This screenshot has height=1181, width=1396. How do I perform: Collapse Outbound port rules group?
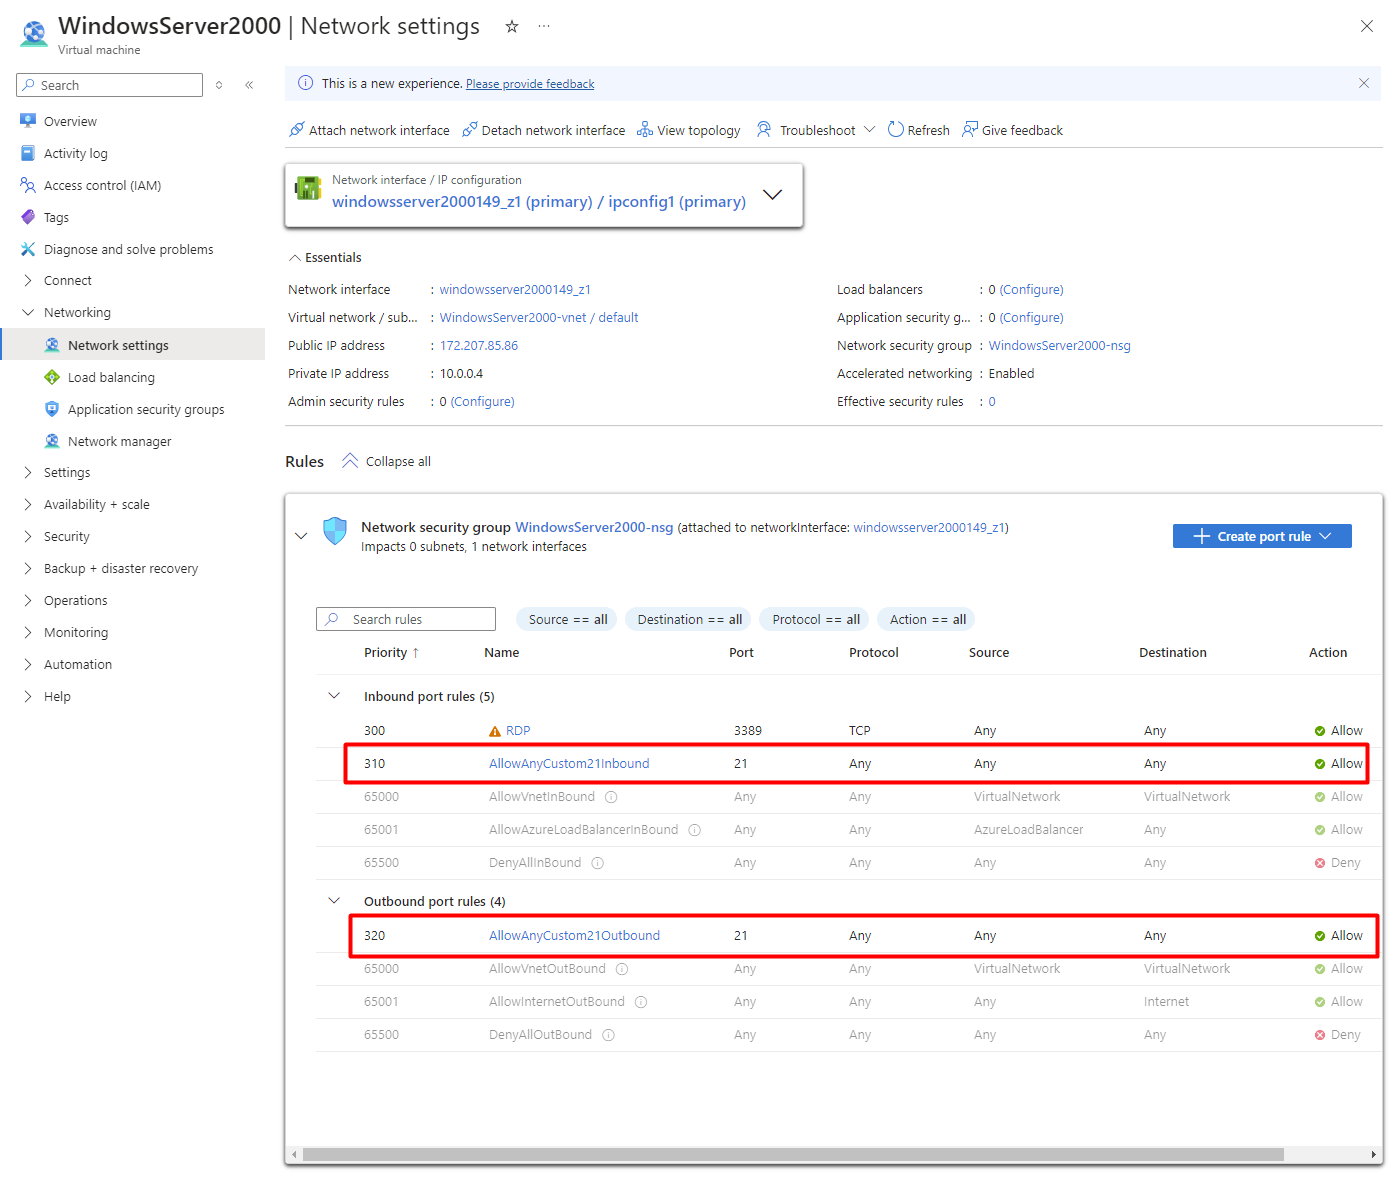point(334,901)
